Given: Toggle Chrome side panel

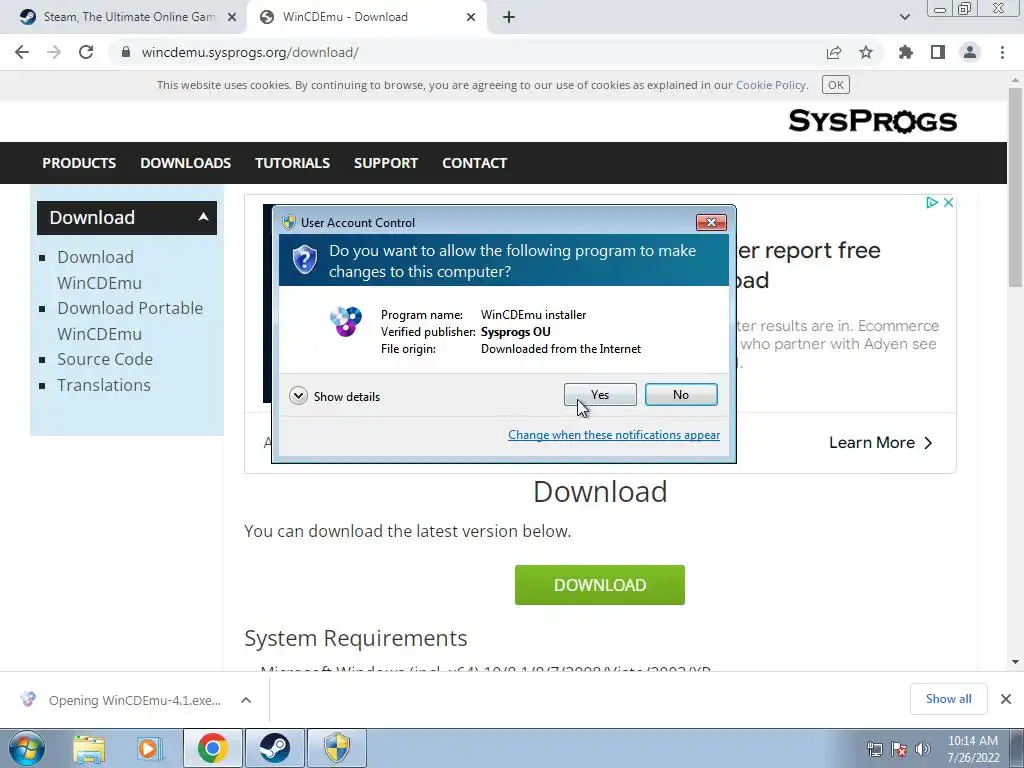Looking at the screenshot, I should (x=938, y=52).
